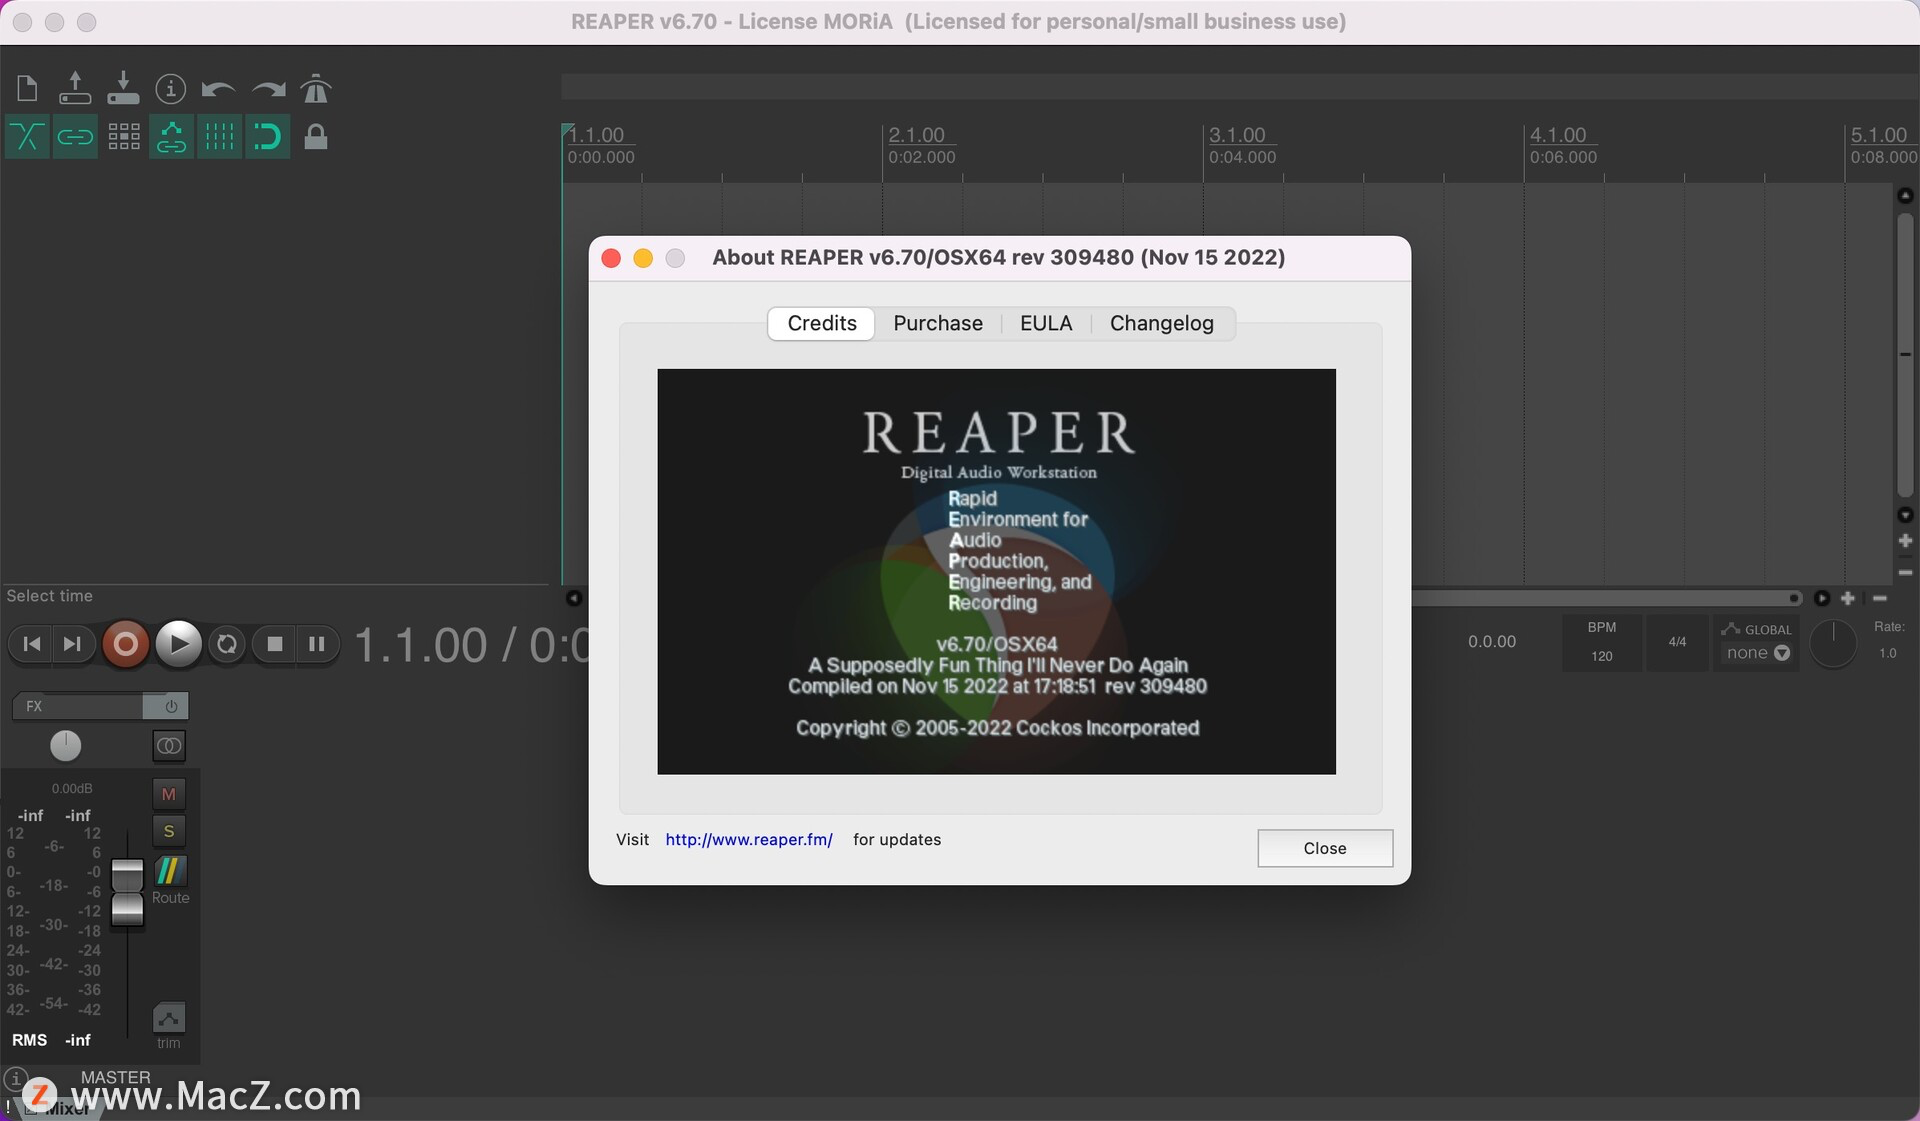Toggle the metronome icon

(x=315, y=89)
